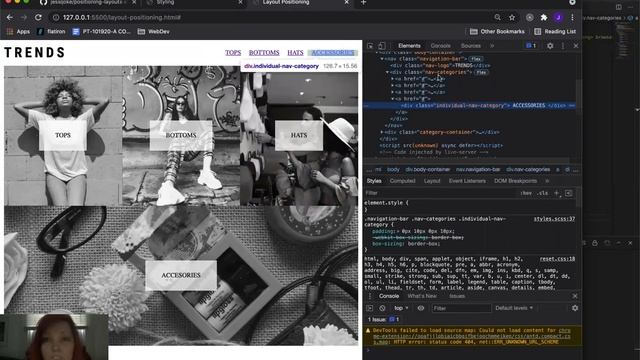This screenshot has height=360, width=640.
Task: Open console settings gear icon
Action: (575, 308)
